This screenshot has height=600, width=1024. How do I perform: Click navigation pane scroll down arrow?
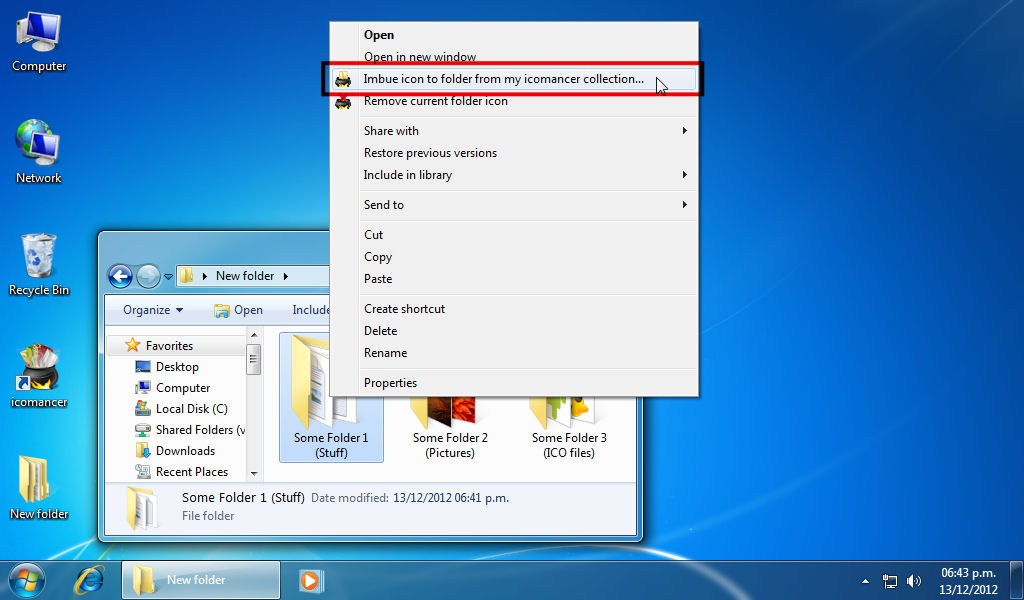(x=254, y=474)
